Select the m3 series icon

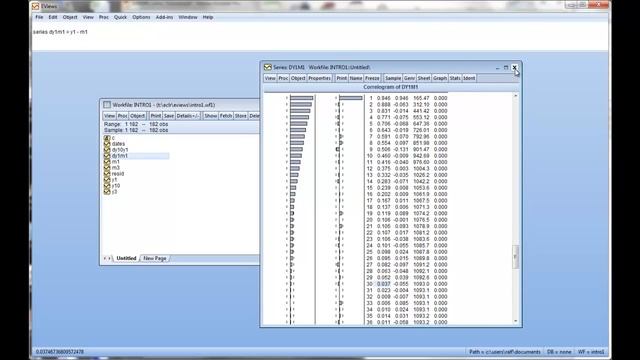(x=107, y=167)
